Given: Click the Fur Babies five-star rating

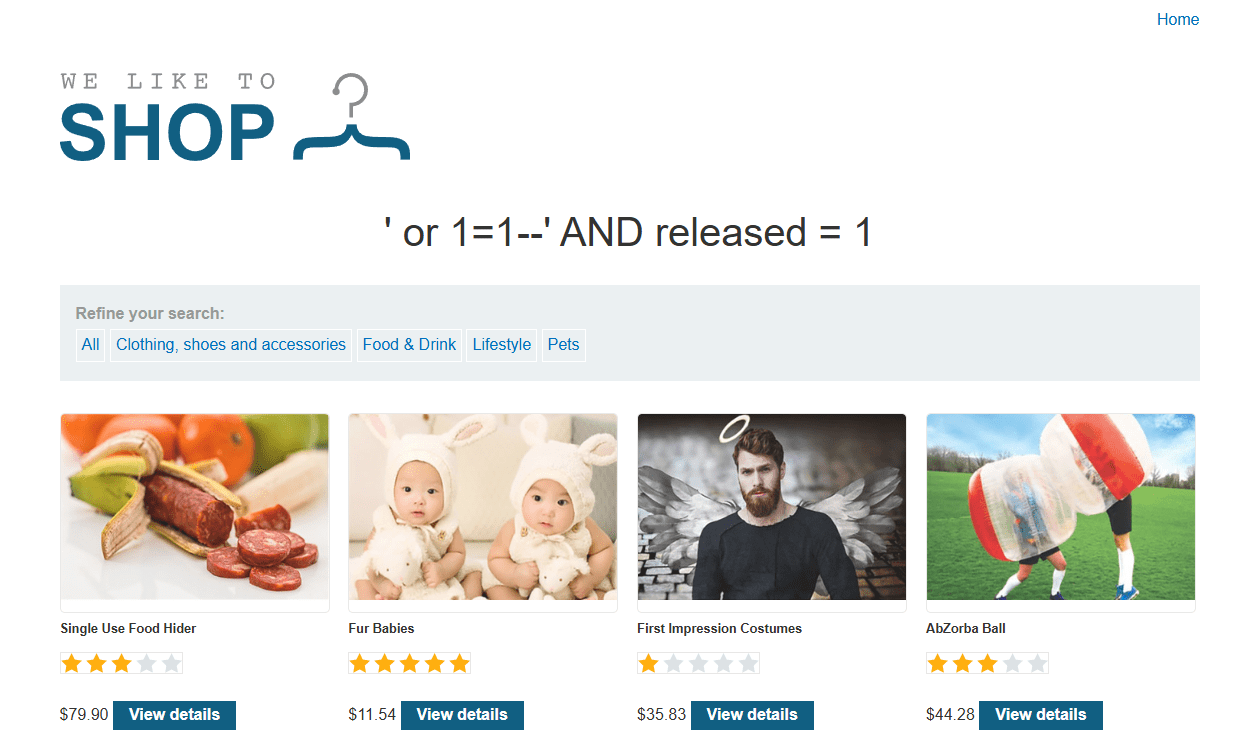Looking at the screenshot, I should click(410, 664).
